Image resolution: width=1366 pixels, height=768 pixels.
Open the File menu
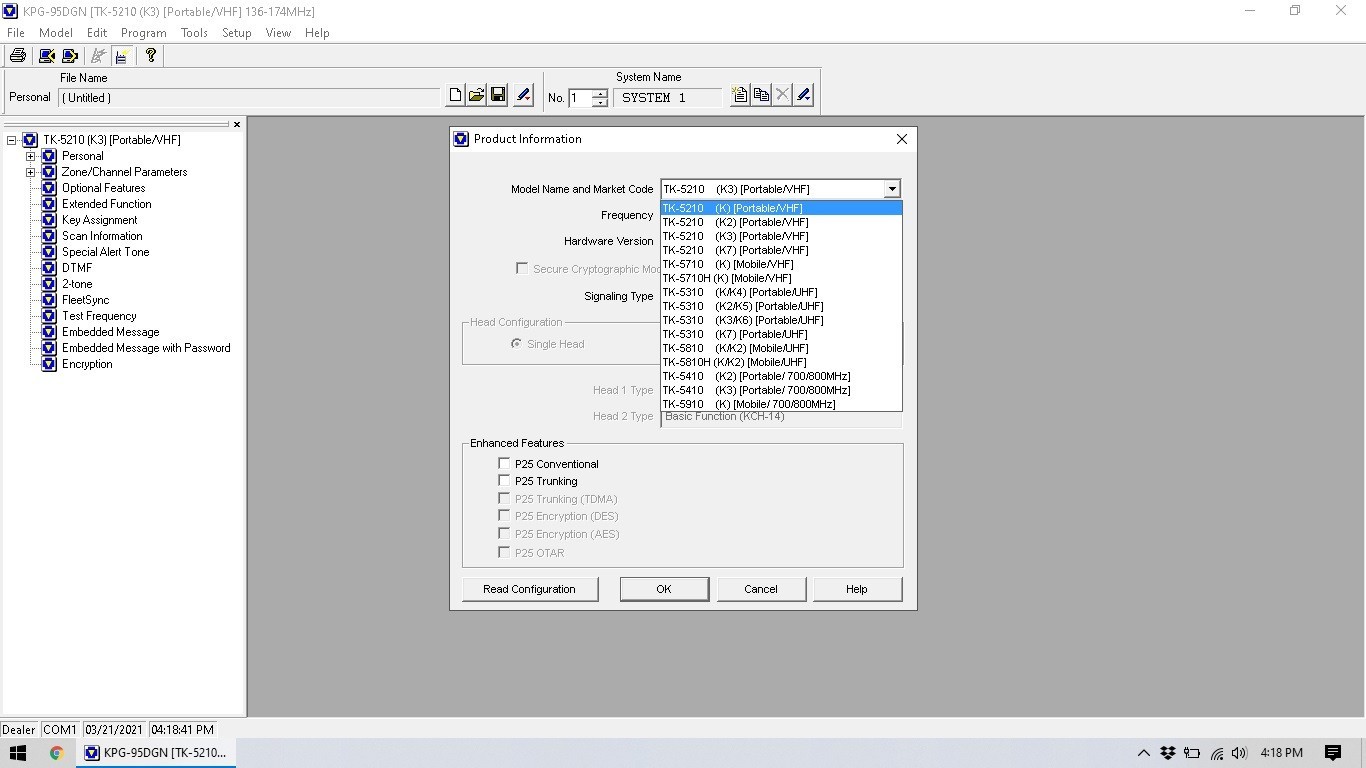(16, 33)
